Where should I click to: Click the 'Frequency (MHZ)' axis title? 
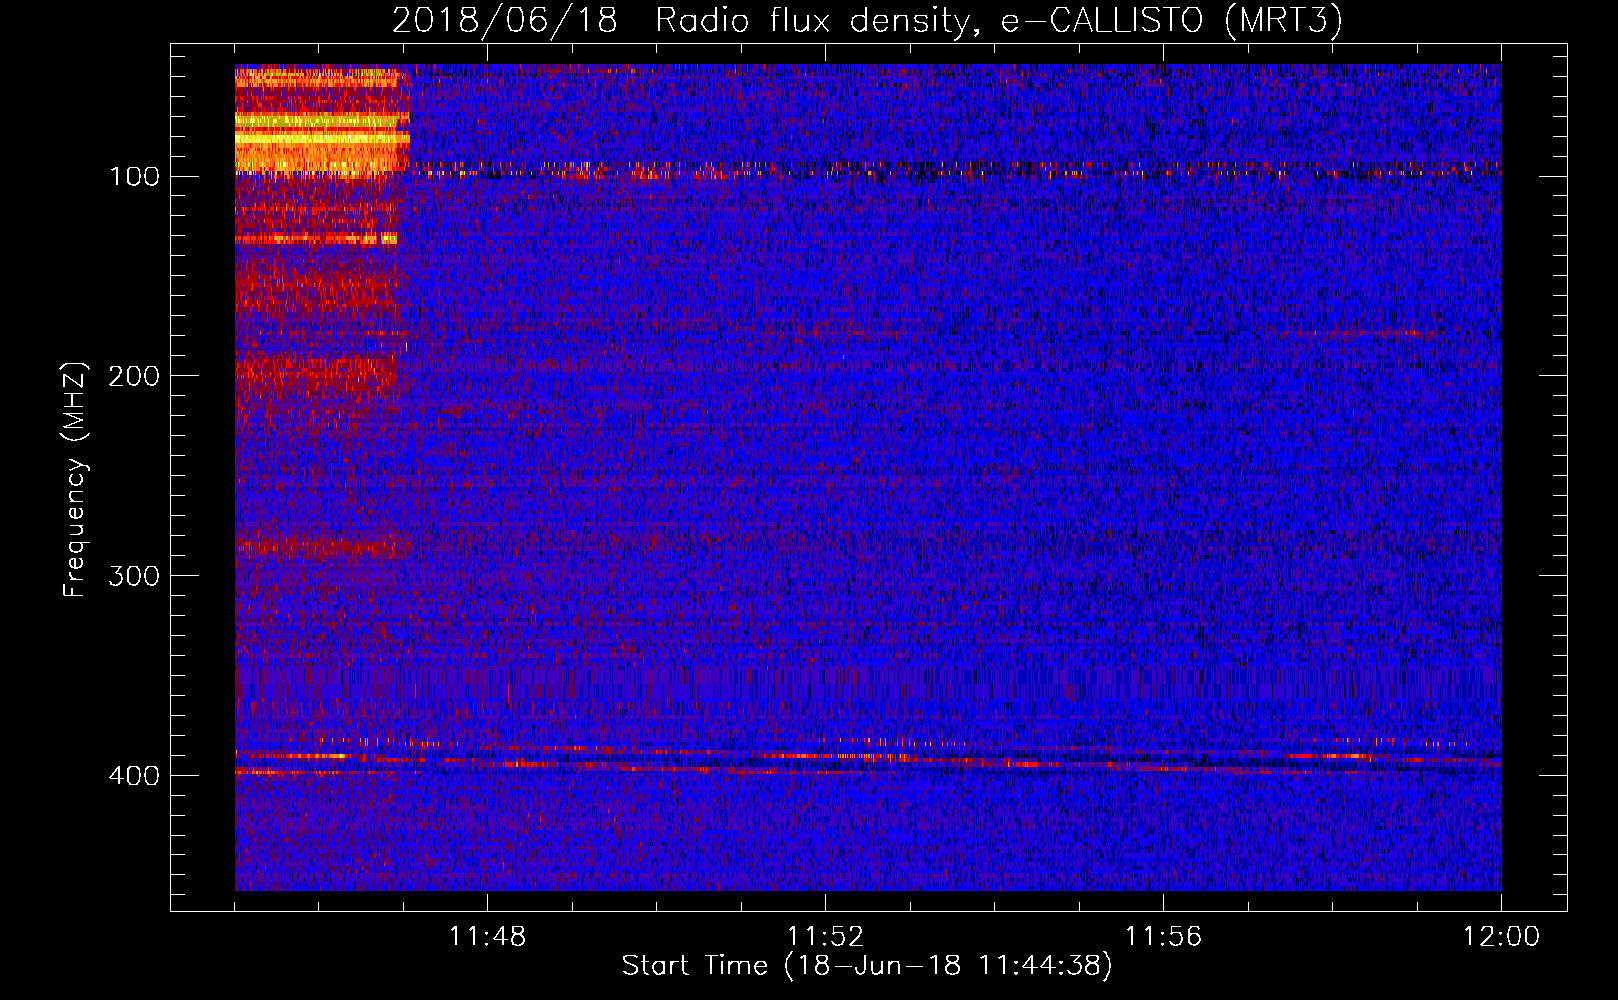click(x=75, y=479)
